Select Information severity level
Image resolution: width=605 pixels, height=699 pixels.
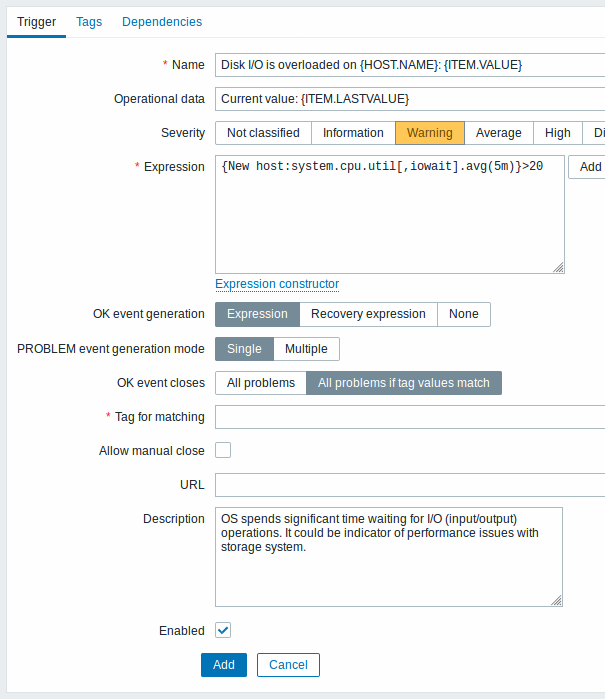tap(353, 133)
